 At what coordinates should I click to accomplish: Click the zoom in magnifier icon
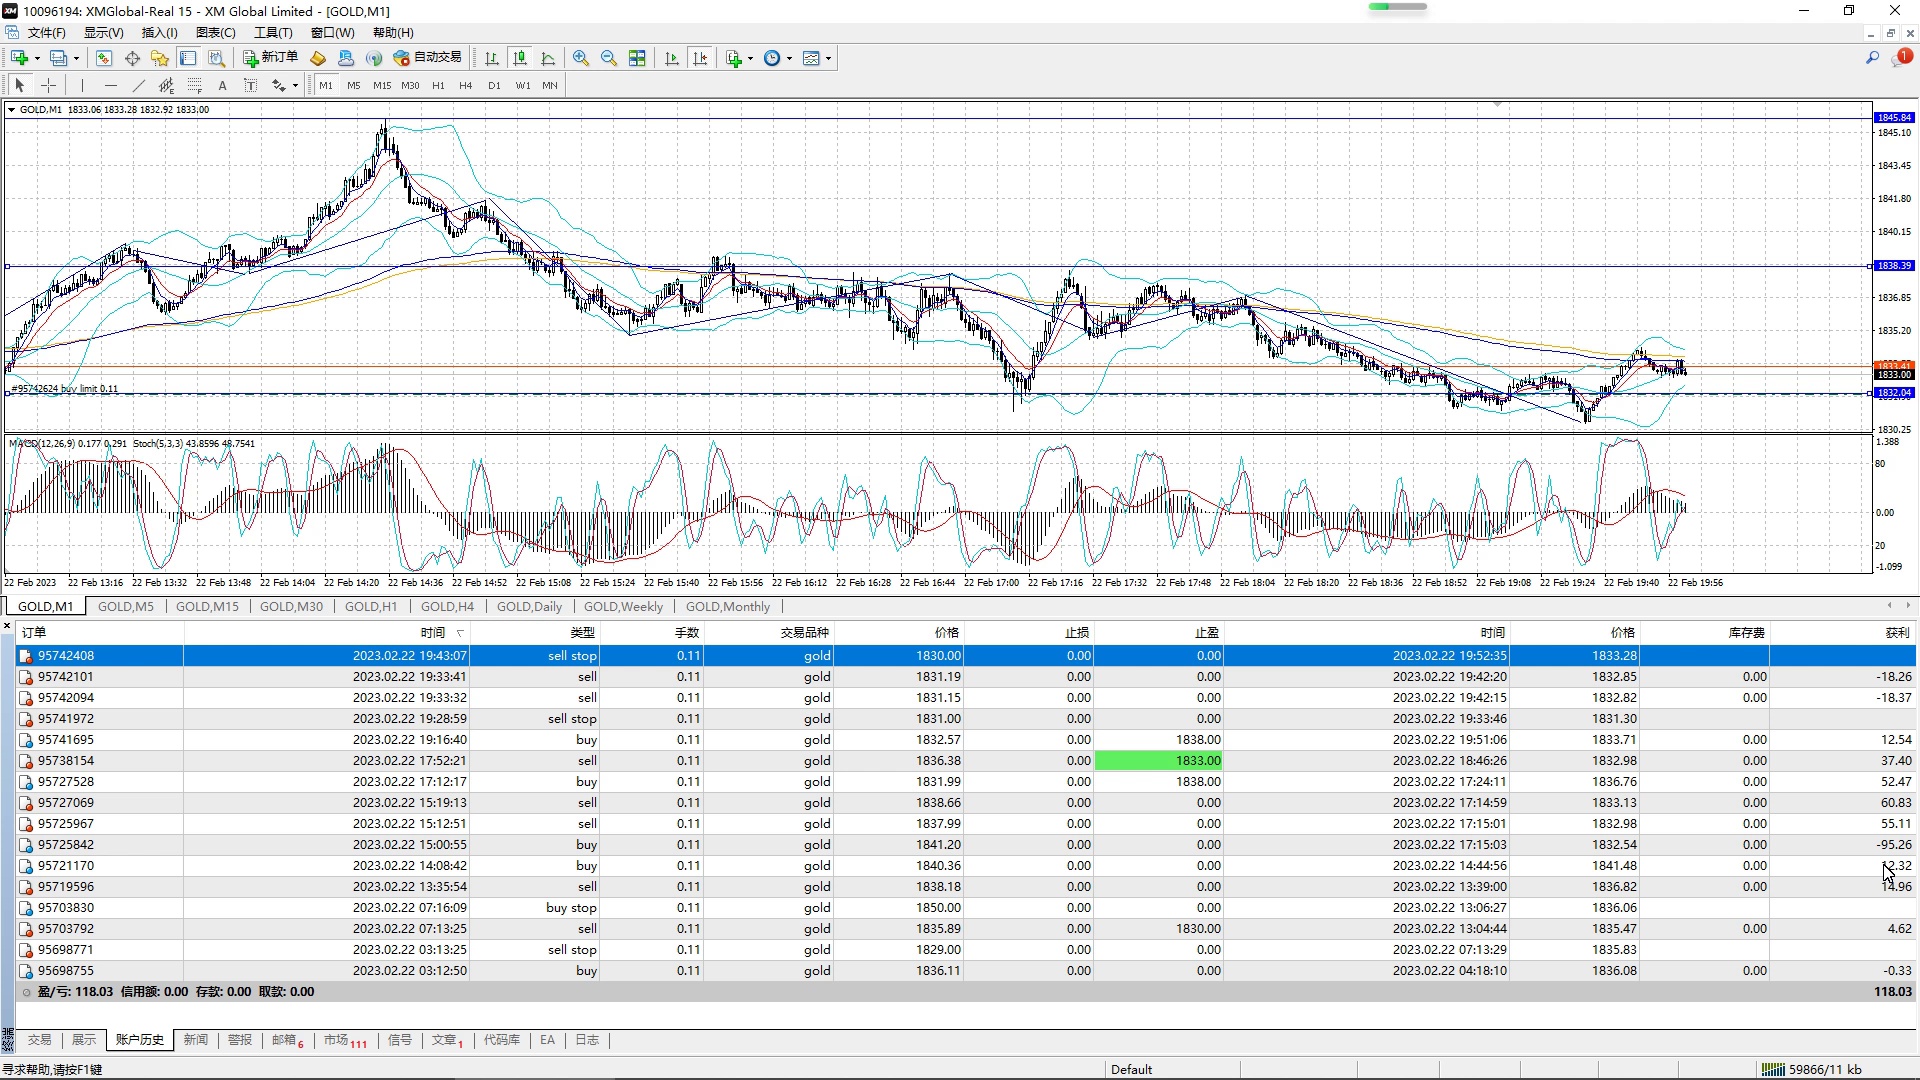tap(581, 58)
